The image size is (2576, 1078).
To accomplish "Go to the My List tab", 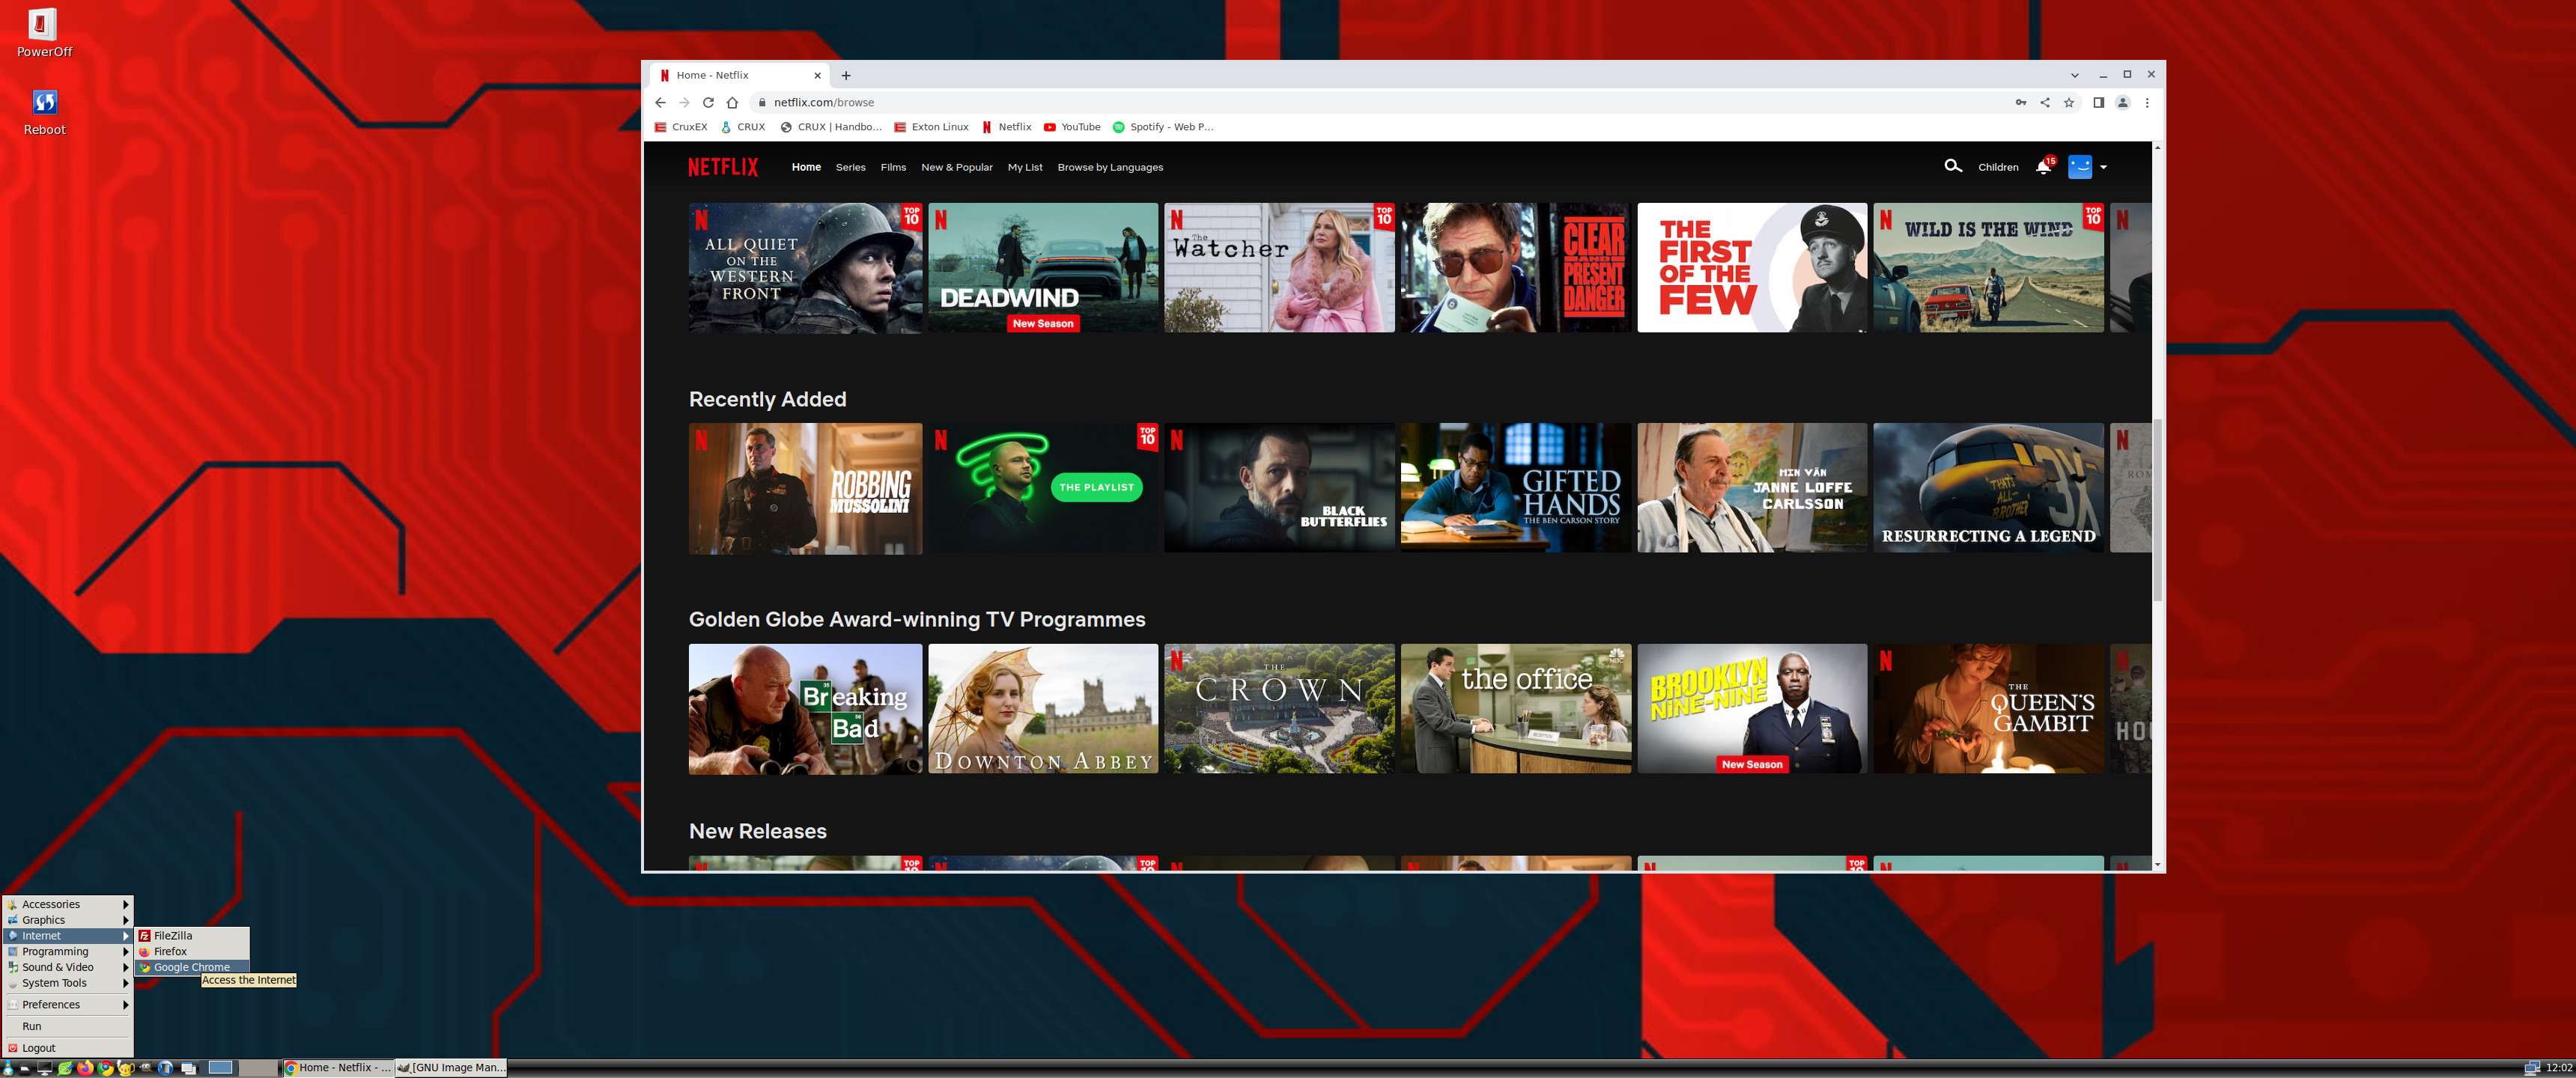I will (1024, 167).
